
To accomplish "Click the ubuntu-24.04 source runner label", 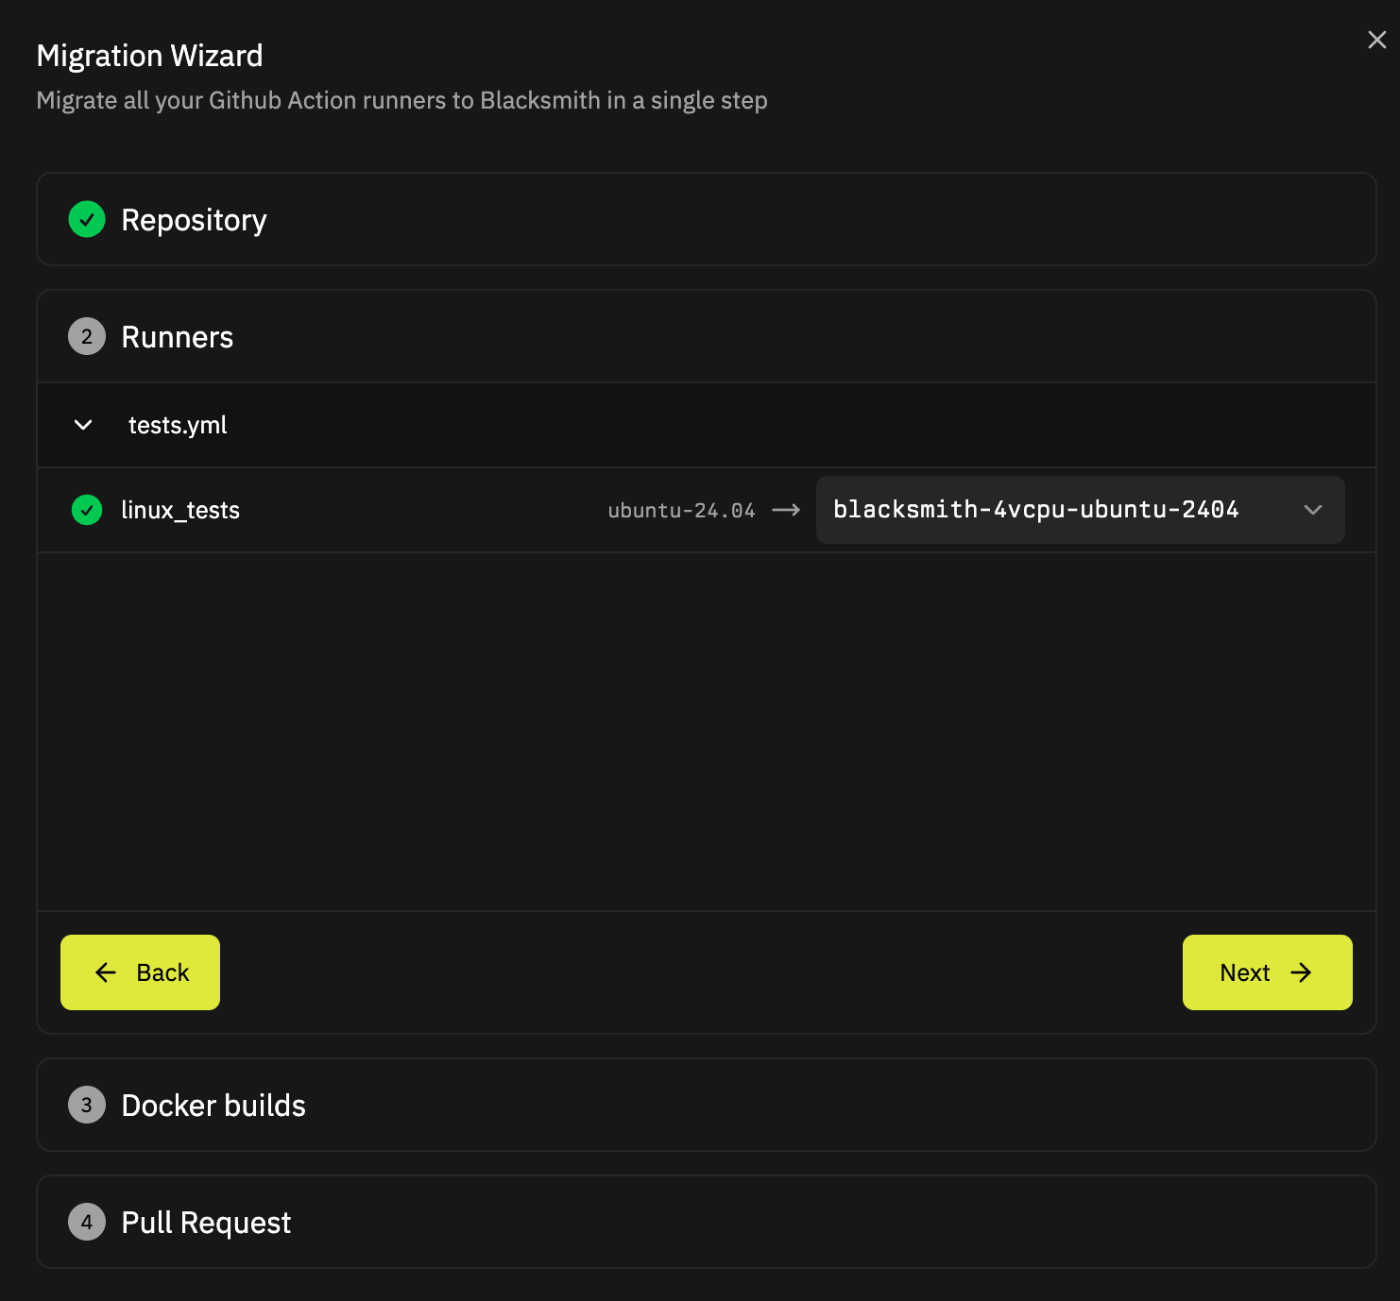I will [681, 510].
